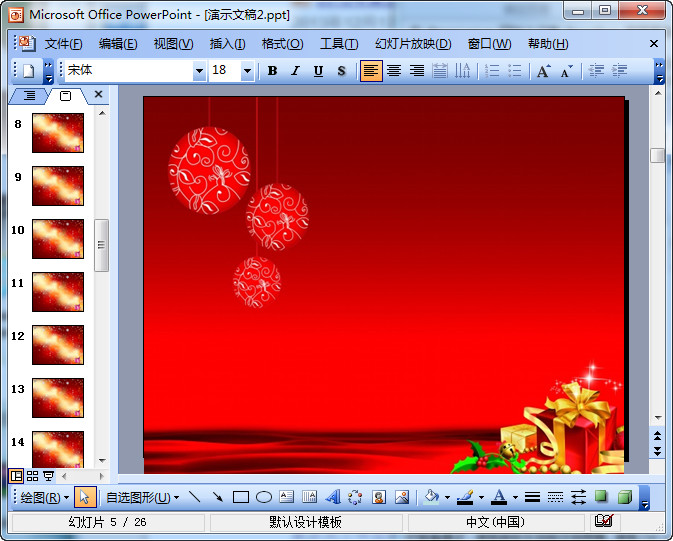Center align the text

394,71
